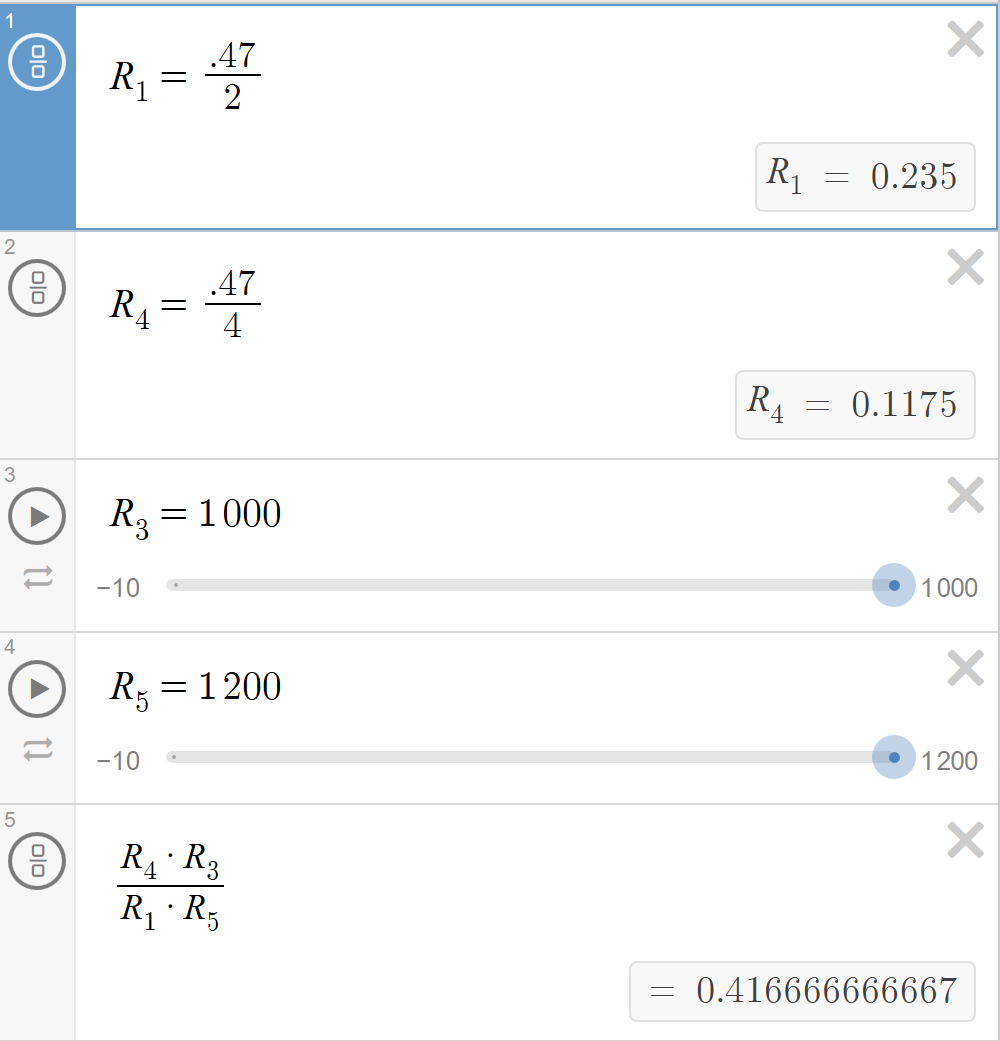Click the fraction icon for the R1 expression
Image resolution: width=1000 pixels, height=1041 pixels.
pos(37,62)
